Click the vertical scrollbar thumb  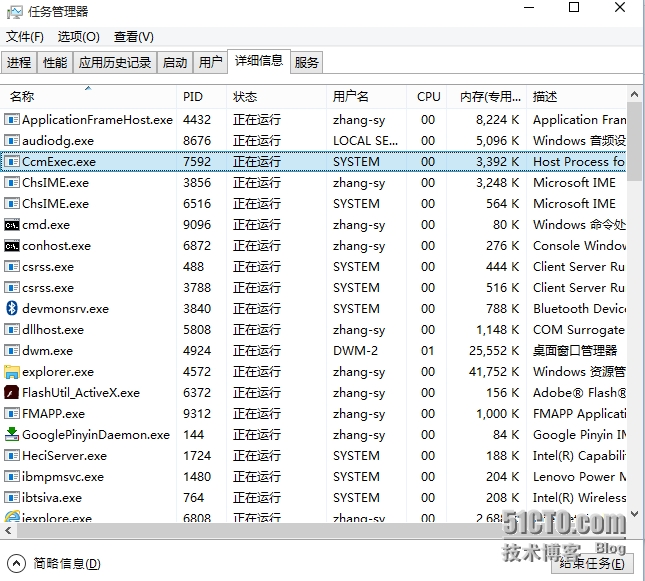pyautogui.click(x=634, y=142)
